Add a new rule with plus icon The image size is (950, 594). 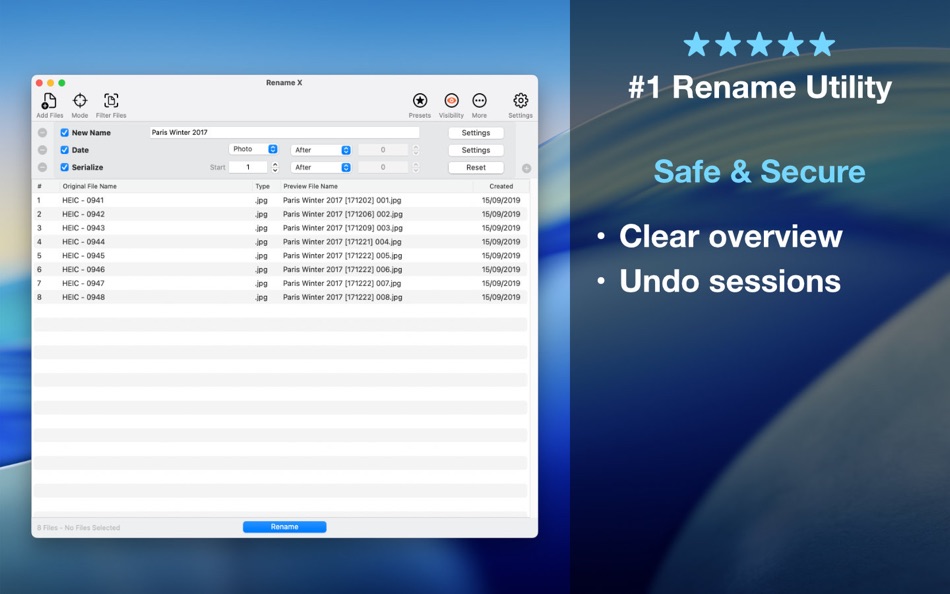pyautogui.click(x=526, y=169)
